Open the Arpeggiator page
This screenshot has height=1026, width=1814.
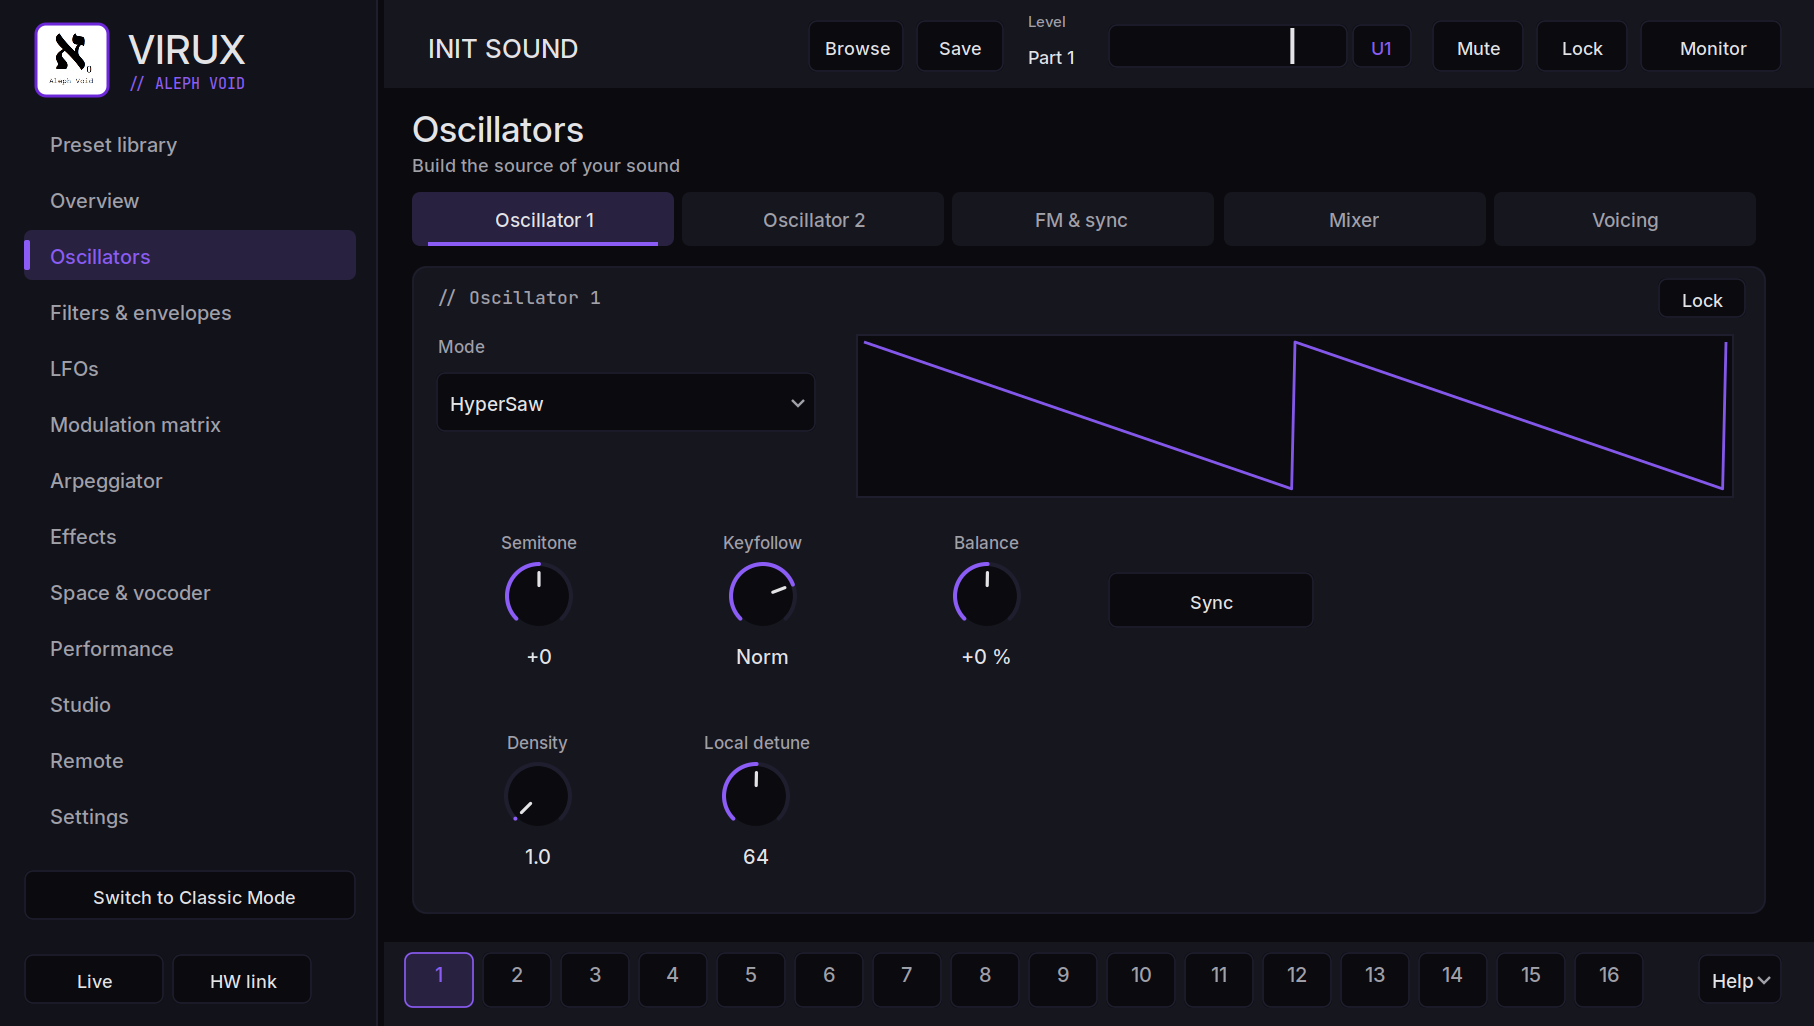(x=190, y=480)
